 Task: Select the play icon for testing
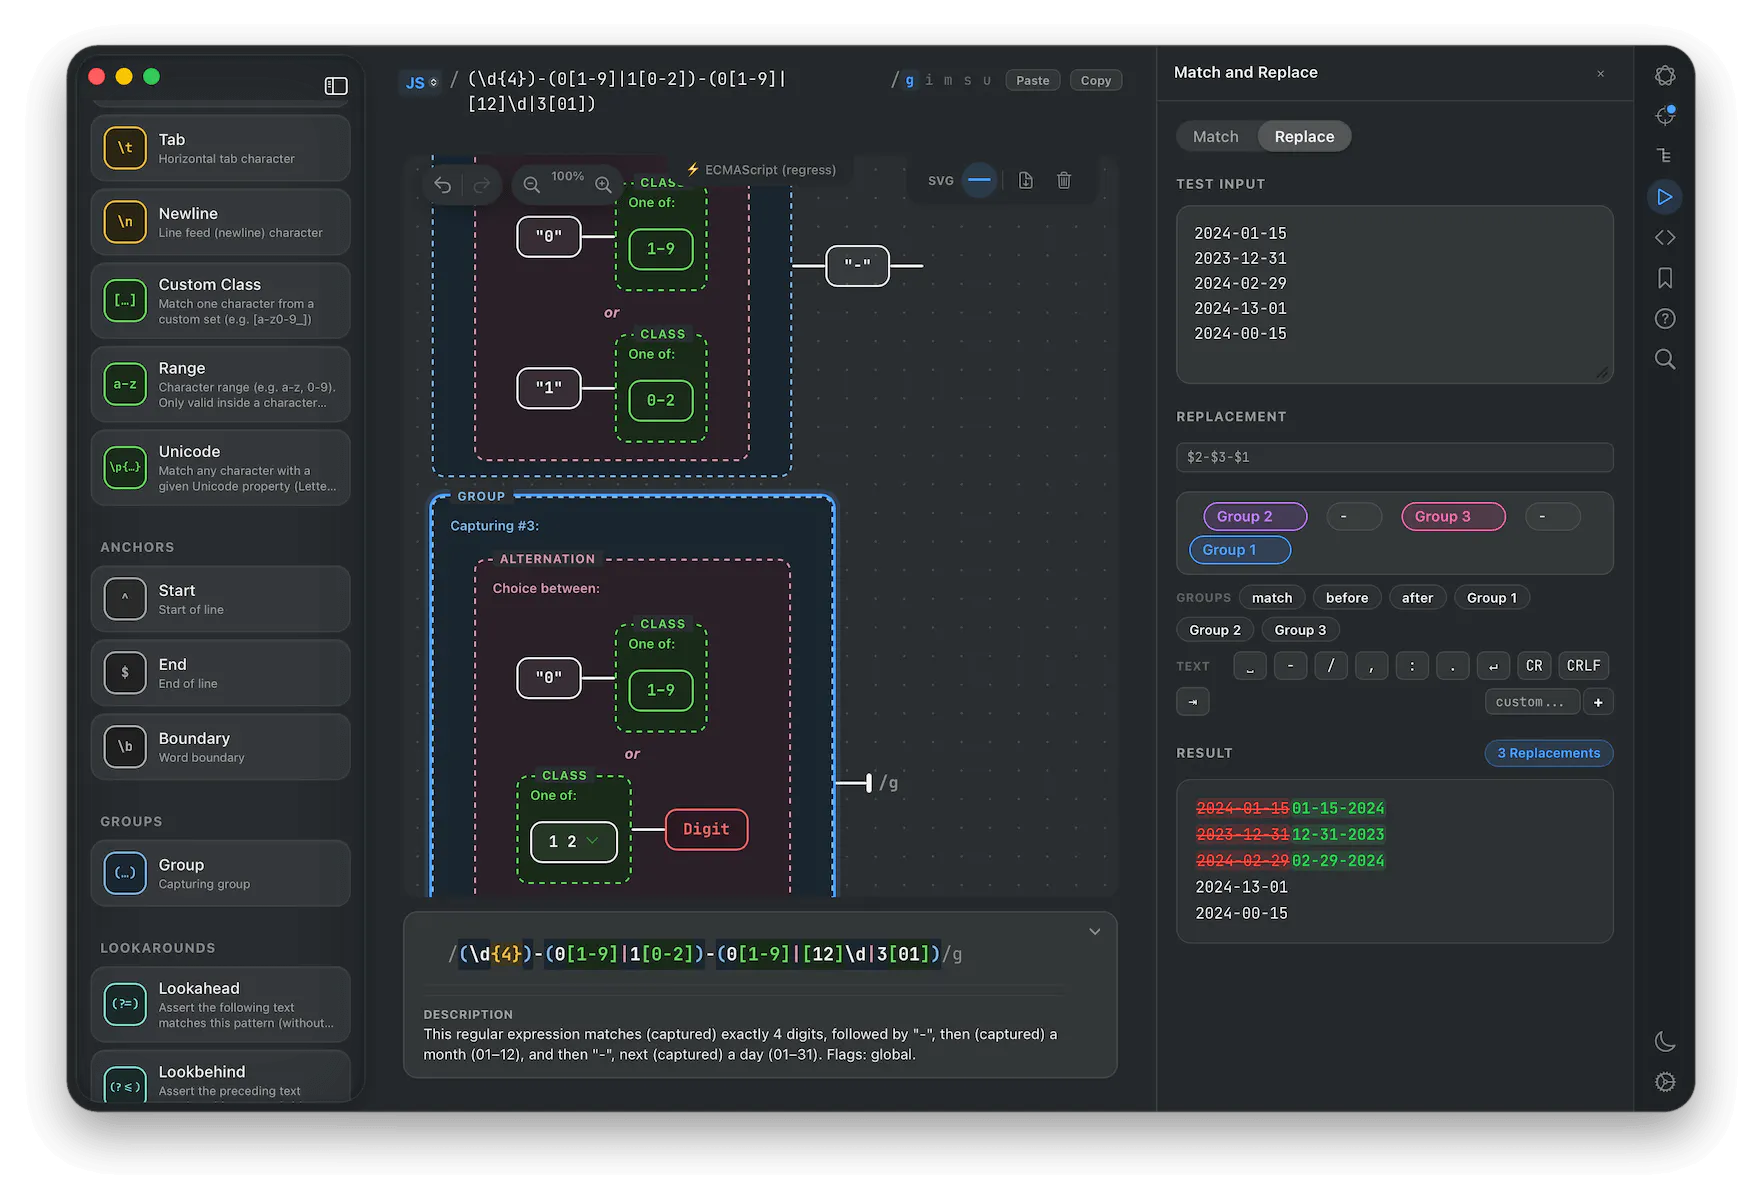tap(1665, 197)
